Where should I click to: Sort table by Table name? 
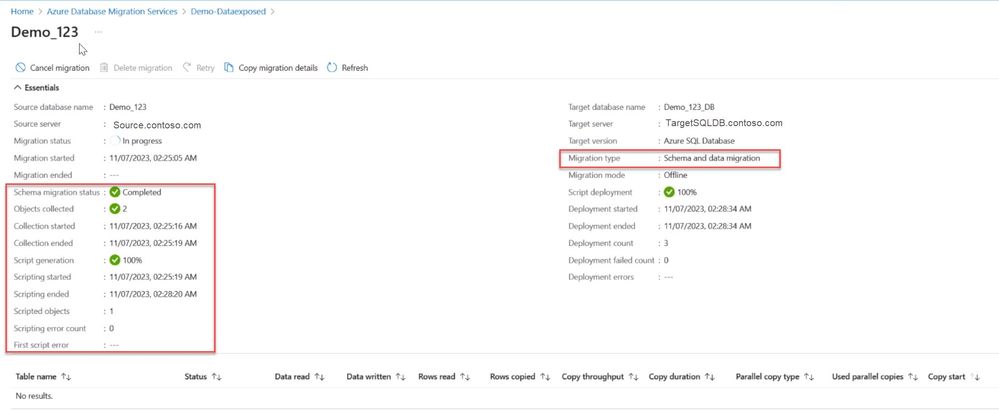(x=66, y=377)
